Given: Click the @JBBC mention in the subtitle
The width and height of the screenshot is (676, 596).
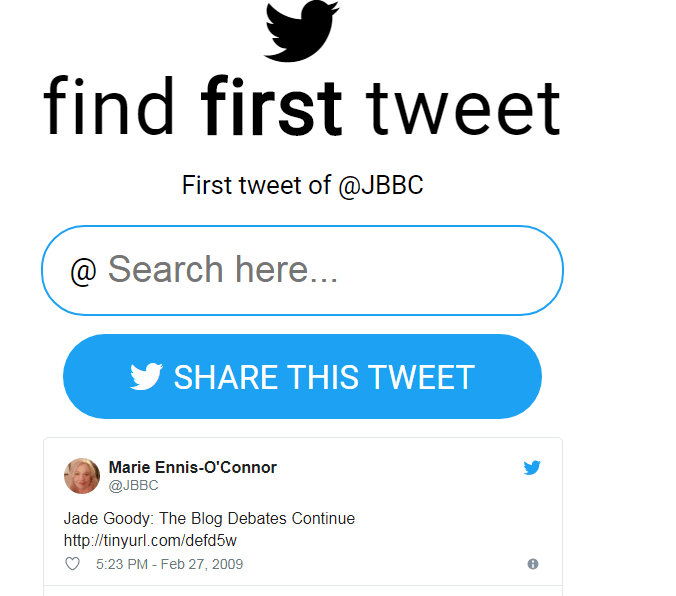Looking at the screenshot, I should pos(380,186).
